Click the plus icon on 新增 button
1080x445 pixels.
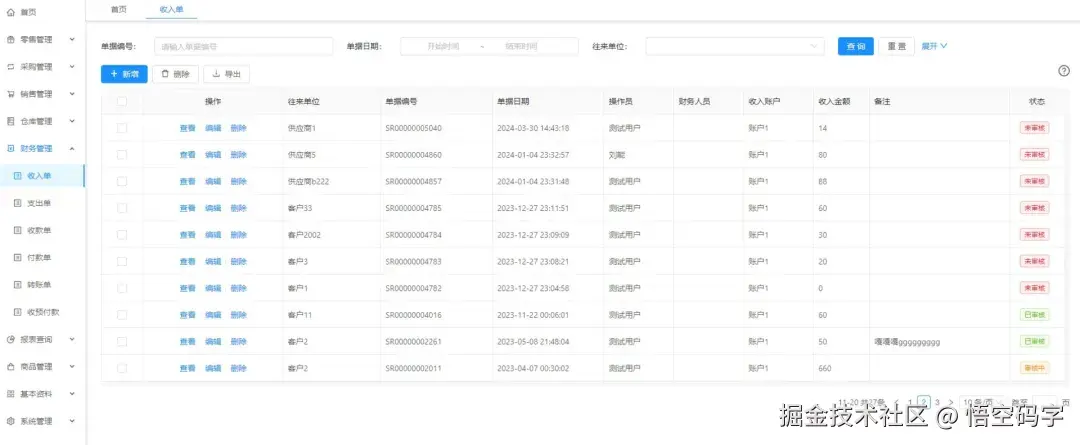pos(114,74)
